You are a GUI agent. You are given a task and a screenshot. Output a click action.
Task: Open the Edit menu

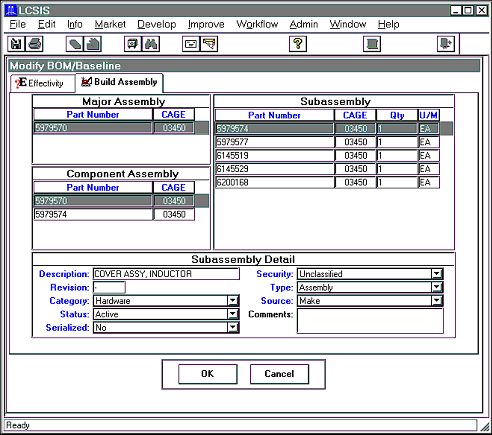click(47, 24)
